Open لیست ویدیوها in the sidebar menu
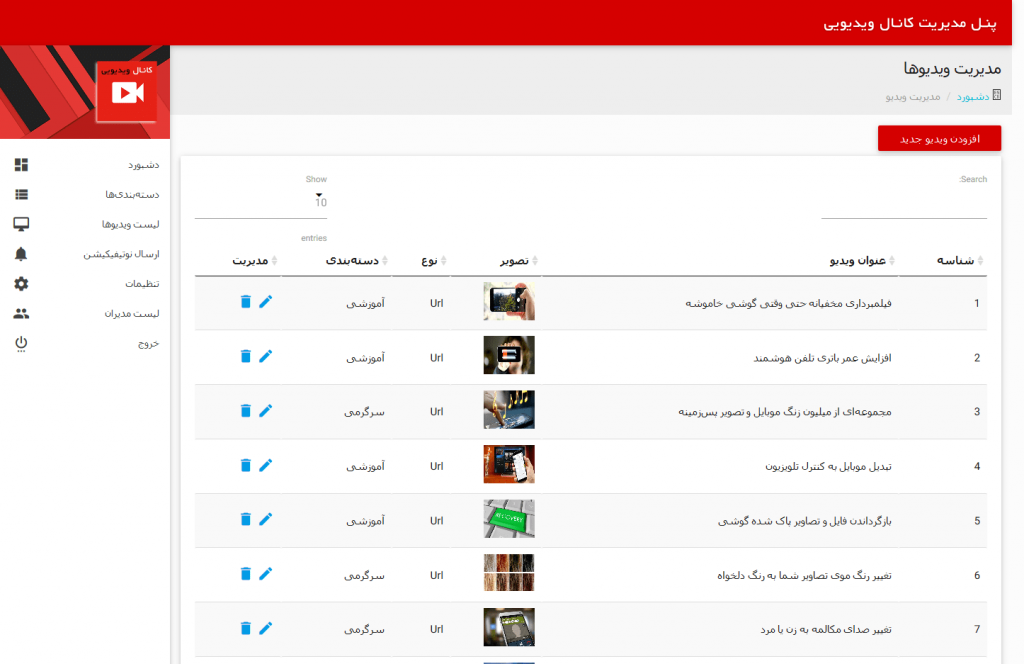The height and width of the screenshot is (664, 1024). pyautogui.click(x=131, y=224)
